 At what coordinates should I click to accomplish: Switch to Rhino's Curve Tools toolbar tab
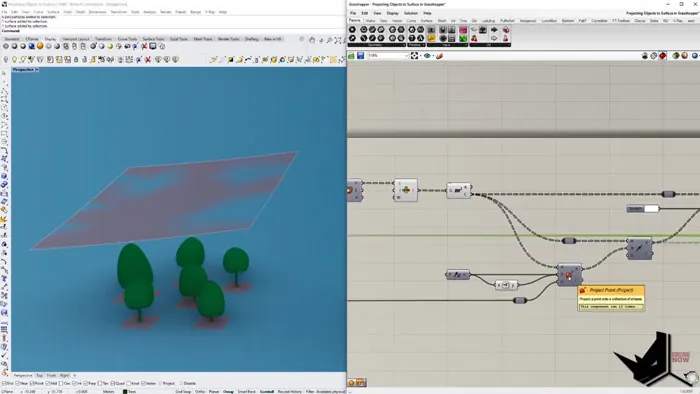pyautogui.click(x=127, y=39)
